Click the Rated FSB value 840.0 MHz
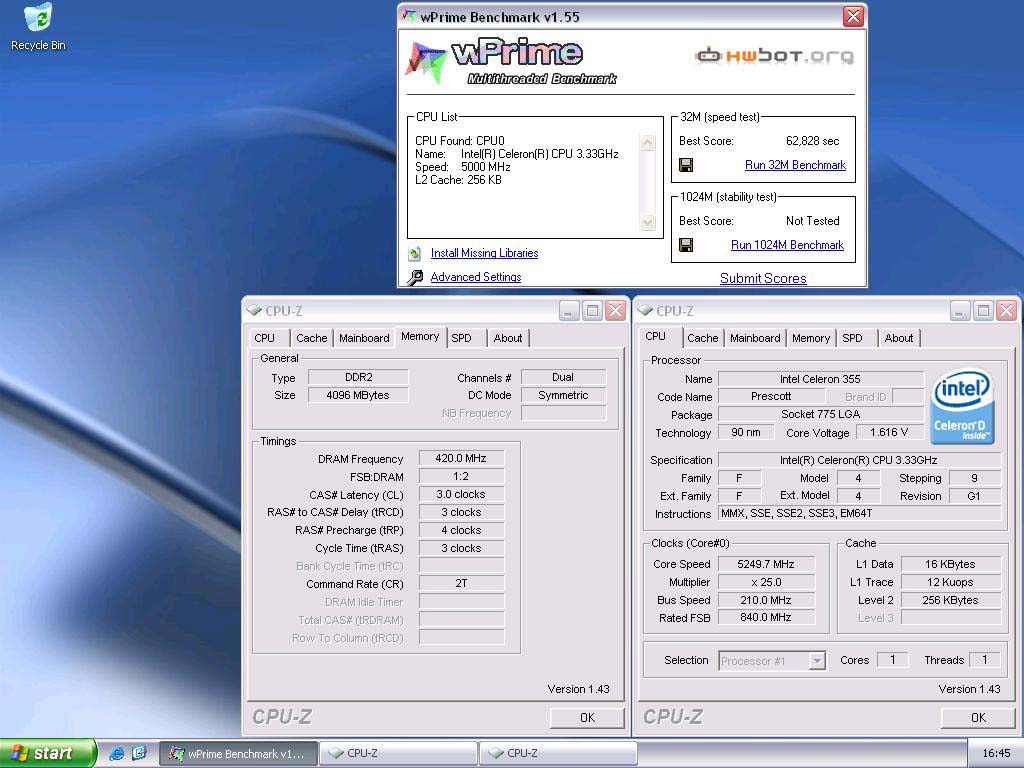Viewport: 1024px width, 768px height. tap(766, 618)
